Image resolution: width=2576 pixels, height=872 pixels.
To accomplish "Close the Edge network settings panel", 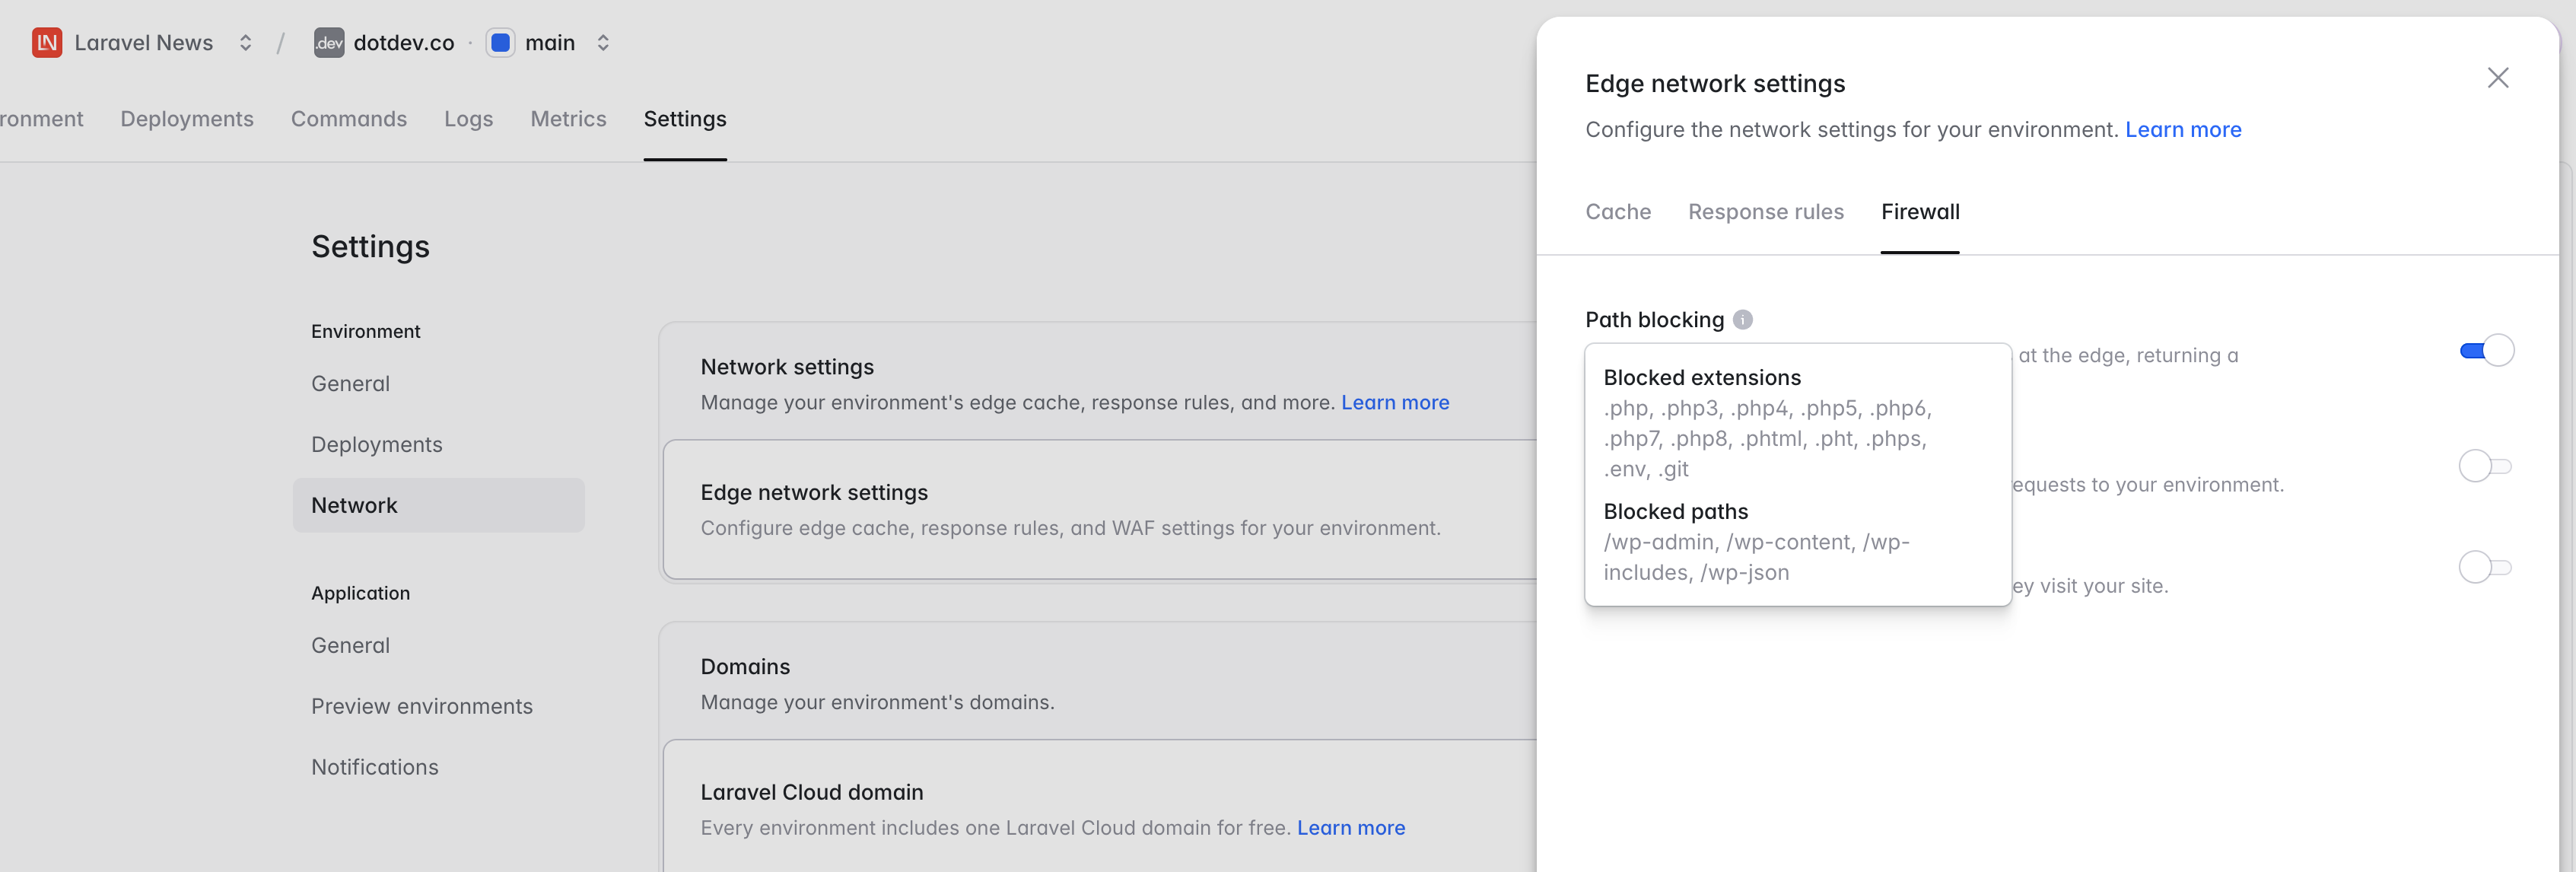I will click(x=2497, y=78).
